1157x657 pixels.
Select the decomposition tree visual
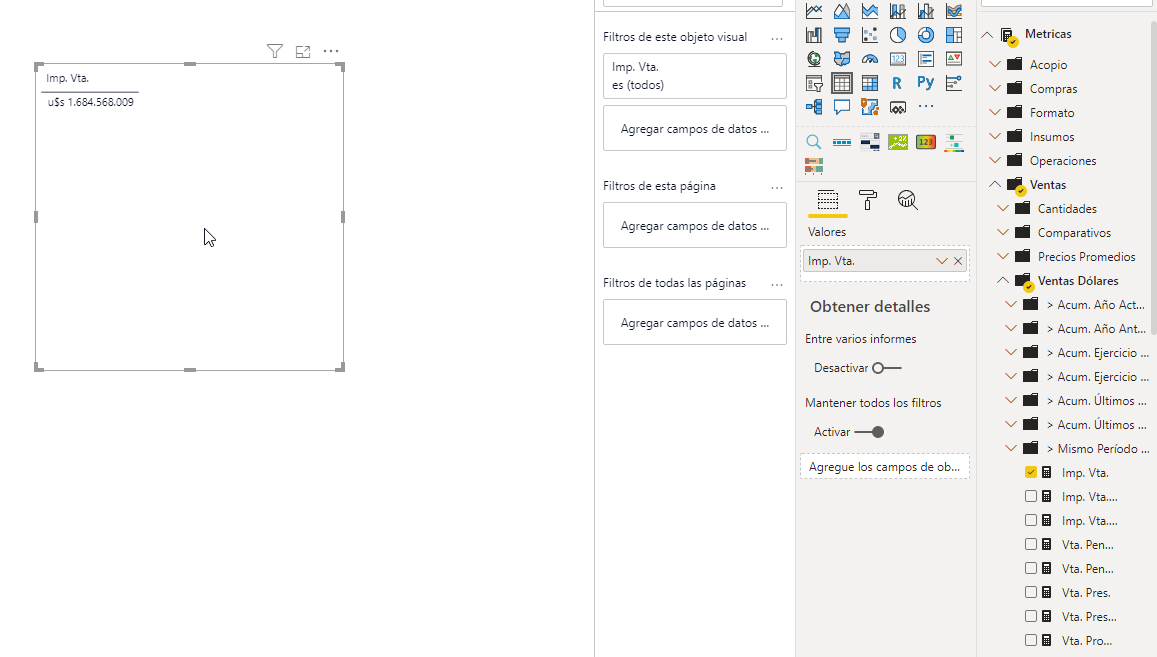(814, 107)
